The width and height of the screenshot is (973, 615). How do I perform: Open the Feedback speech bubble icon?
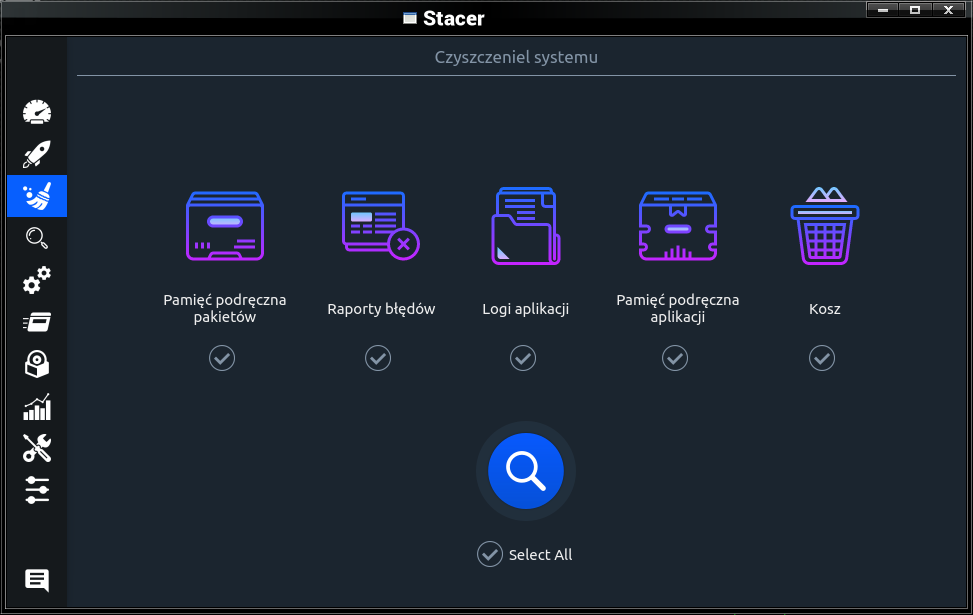click(x=37, y=580)
